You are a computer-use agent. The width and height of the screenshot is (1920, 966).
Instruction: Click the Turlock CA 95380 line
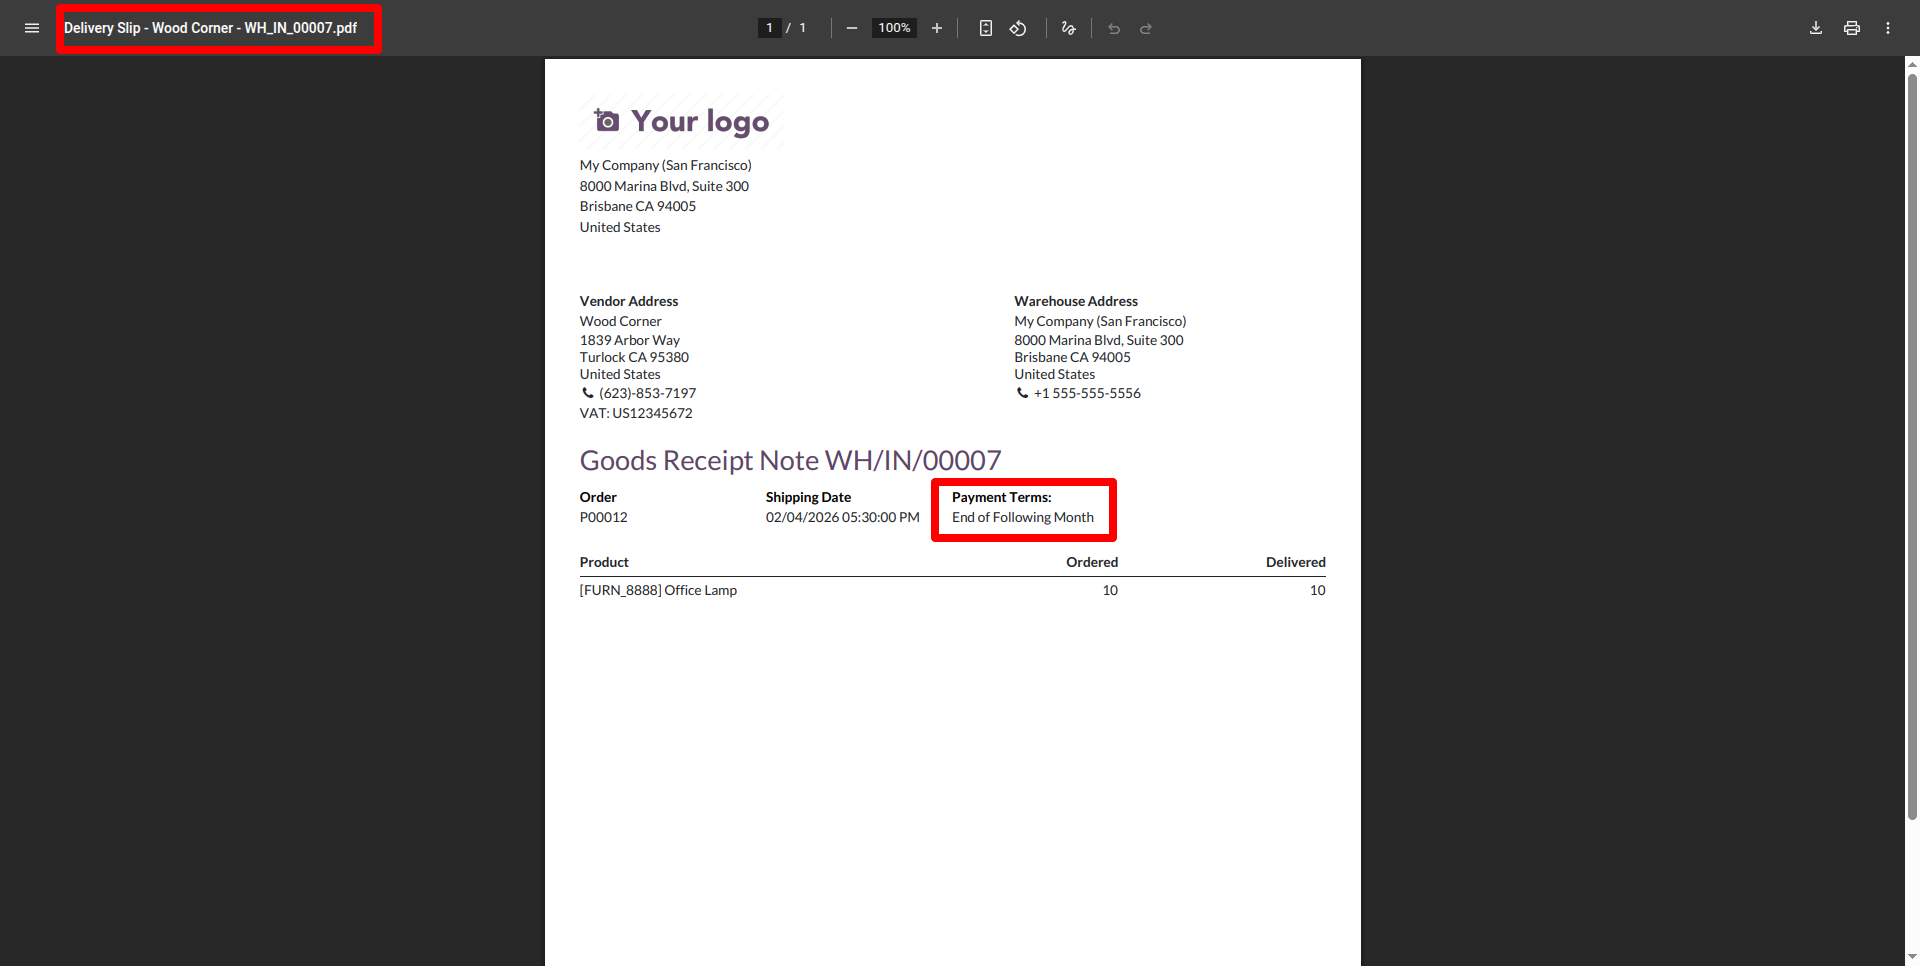[634, 357]
